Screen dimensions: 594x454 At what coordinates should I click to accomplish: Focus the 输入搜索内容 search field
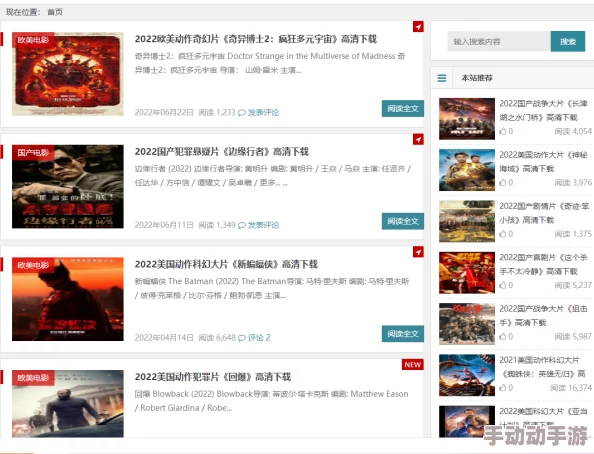(x=499, y=41)
